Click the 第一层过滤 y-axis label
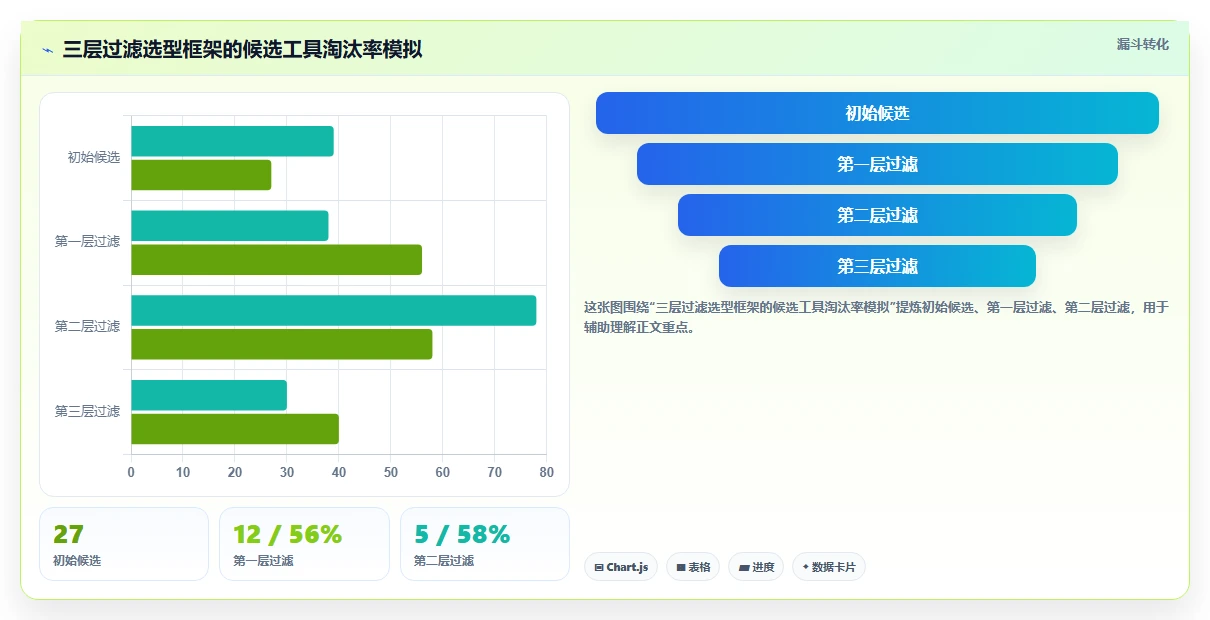Image resolution: width=1210 pixels, height=620 pixels. click(87, 242)
